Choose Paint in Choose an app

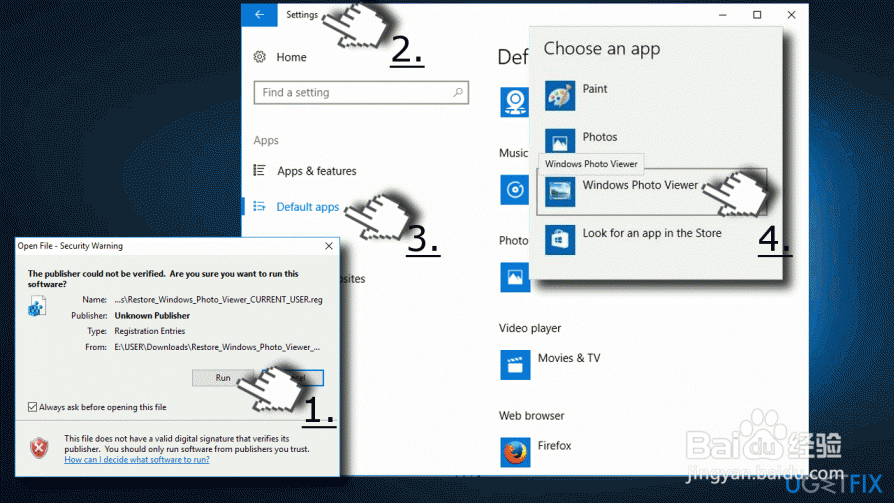point(595,88)
